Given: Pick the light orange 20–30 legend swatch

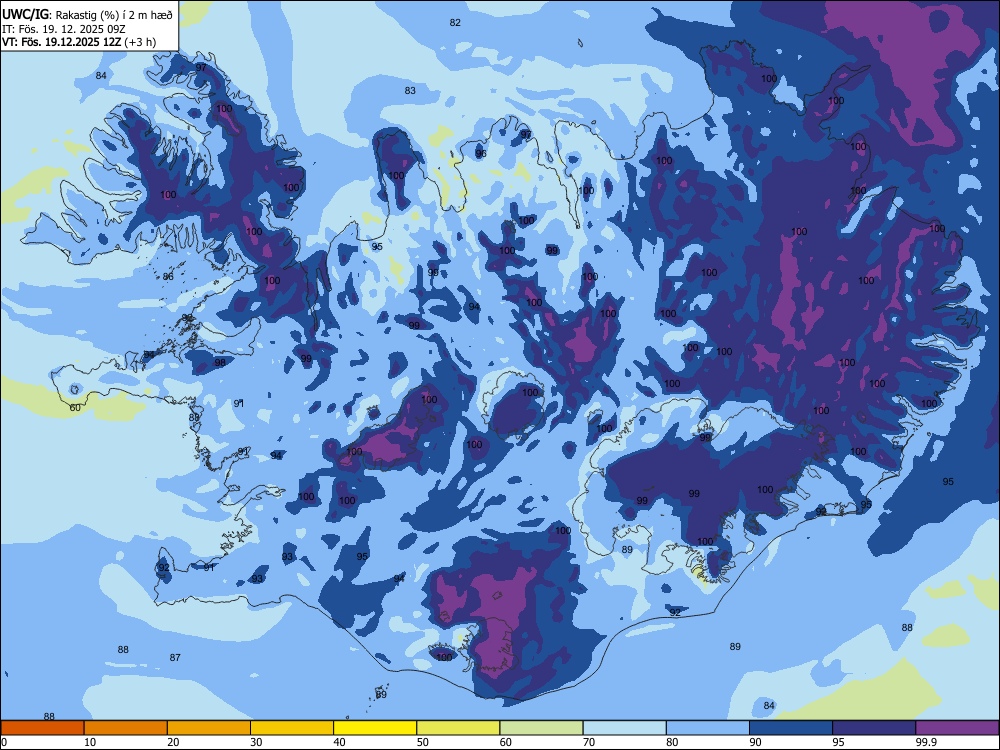Looking at the screenshot, I should pos(209,728).
